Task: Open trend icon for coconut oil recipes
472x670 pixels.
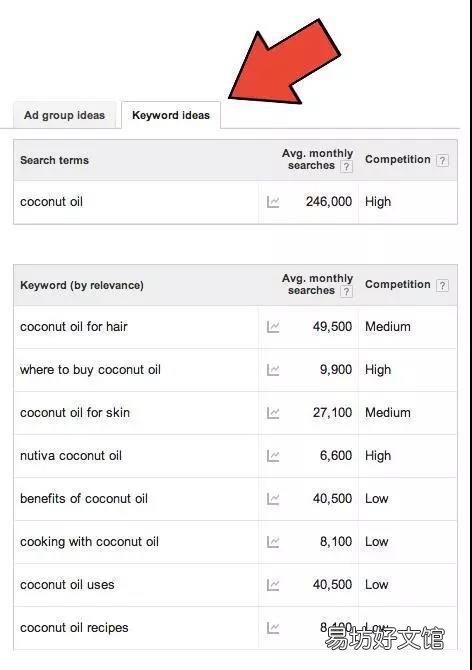Action: (273, 628)
